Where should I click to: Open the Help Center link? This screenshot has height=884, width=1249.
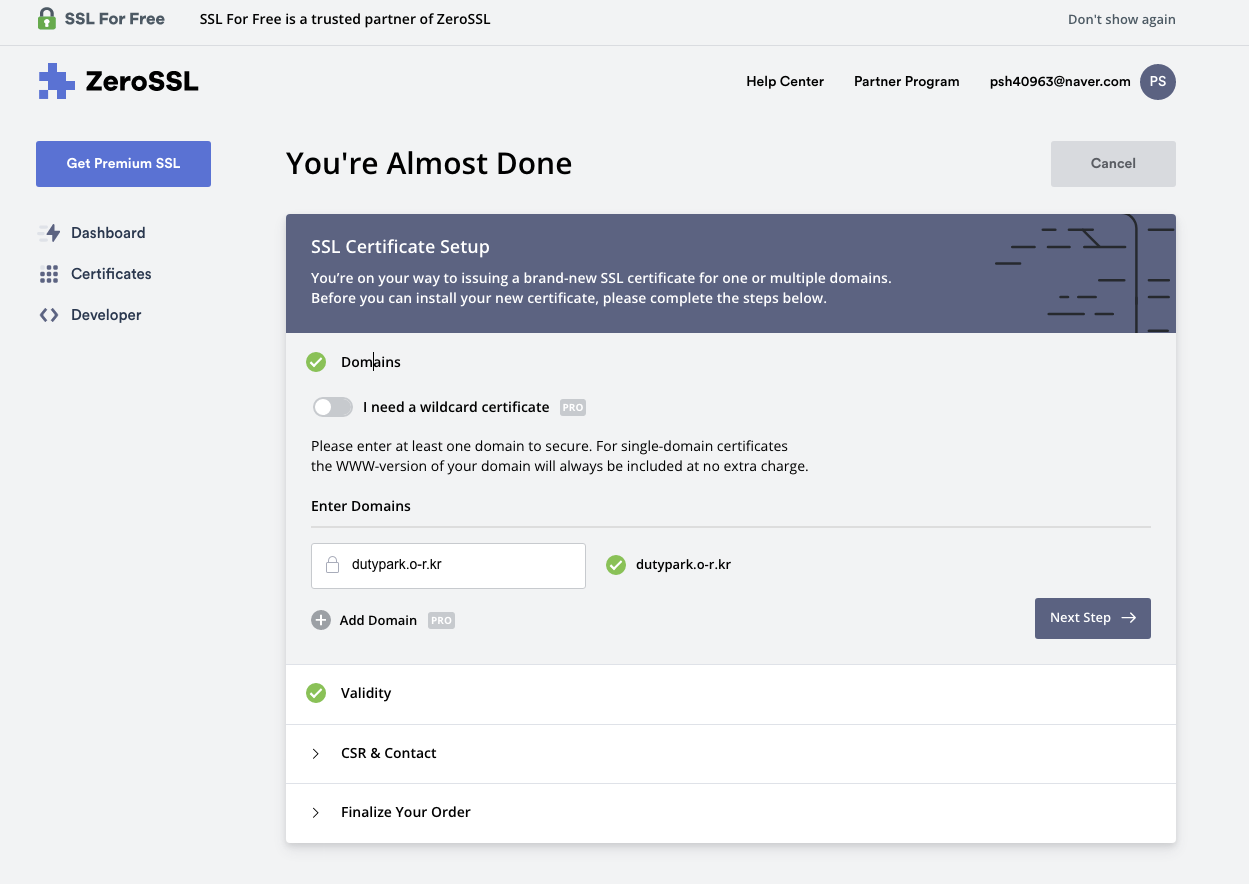785,82
